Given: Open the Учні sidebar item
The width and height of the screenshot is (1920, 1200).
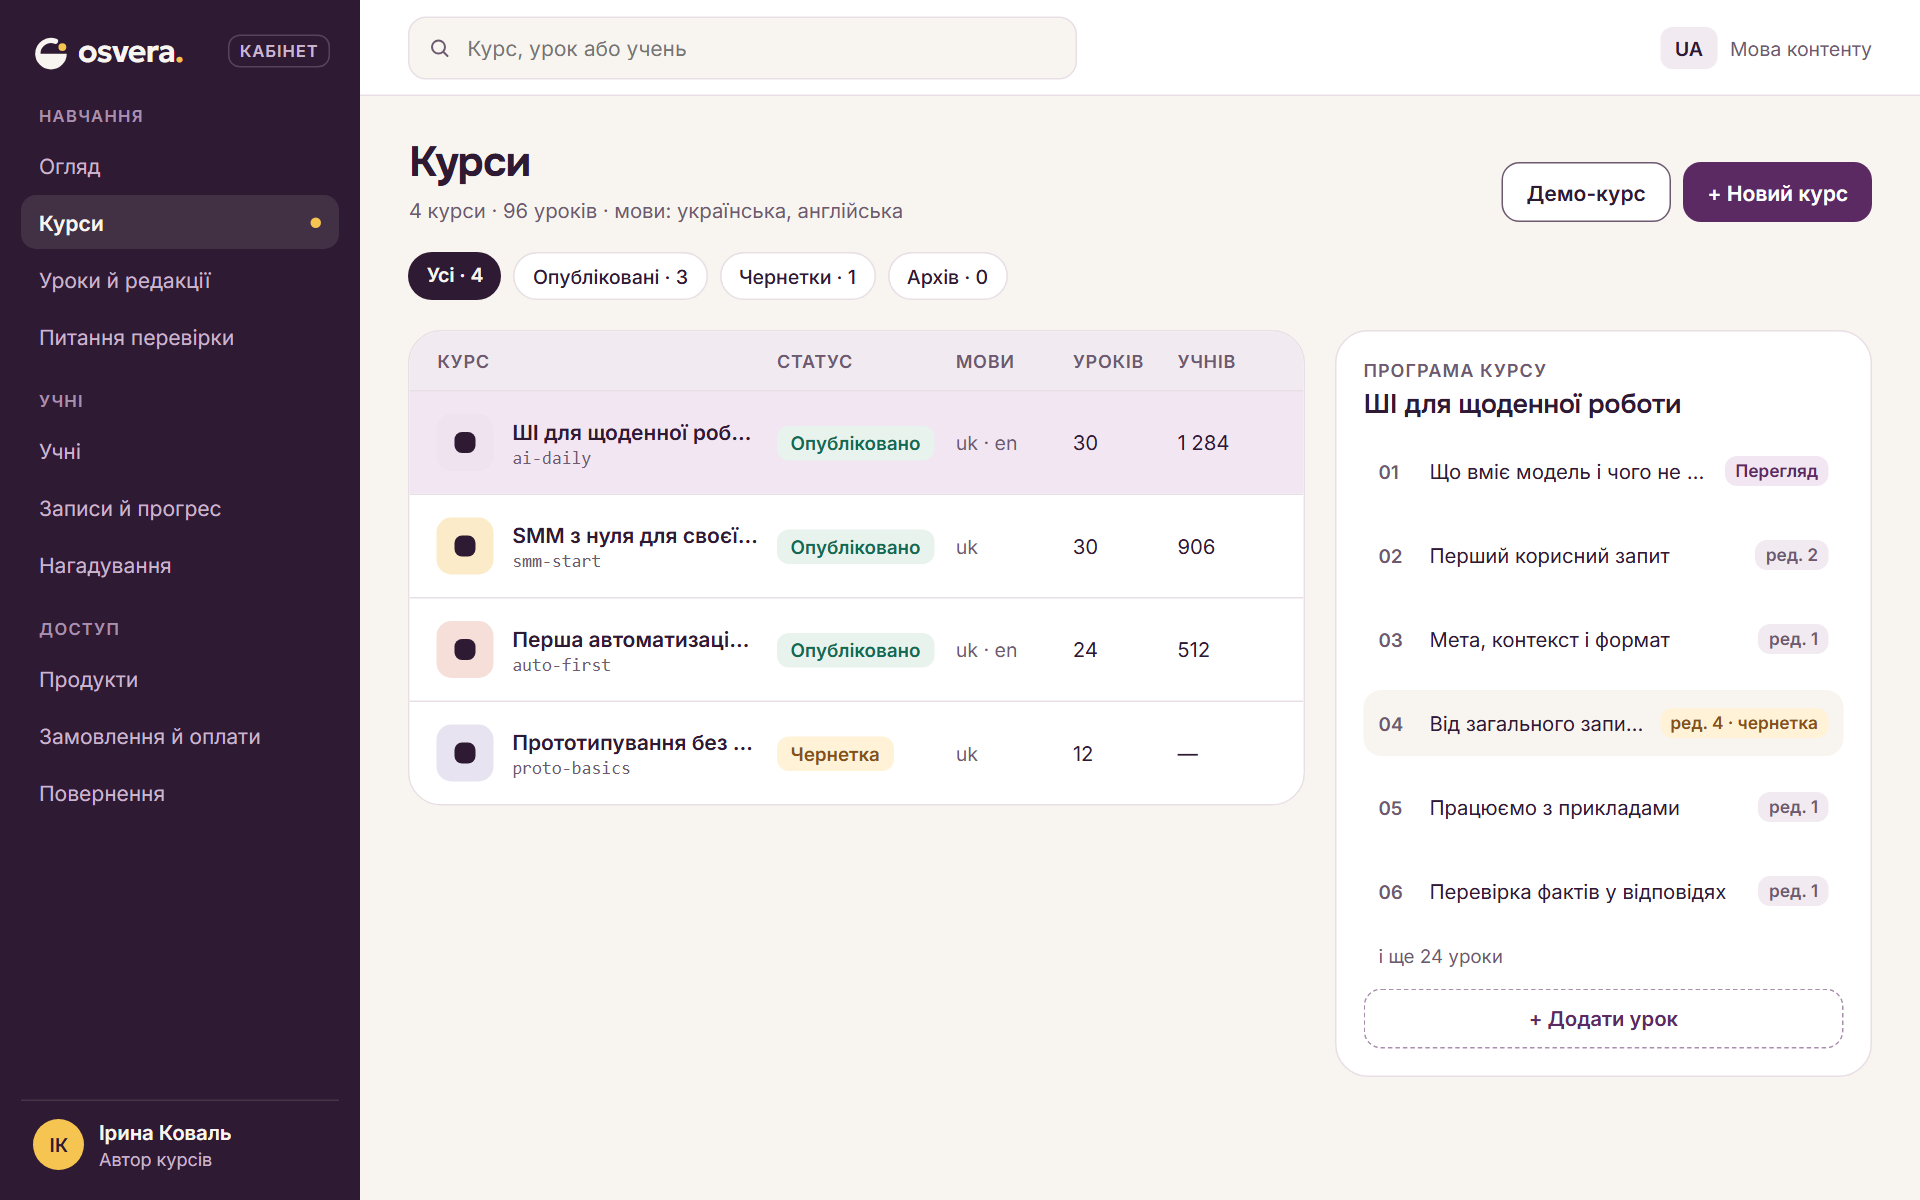Looking at the screenshot, I should (x=180, y=451).
